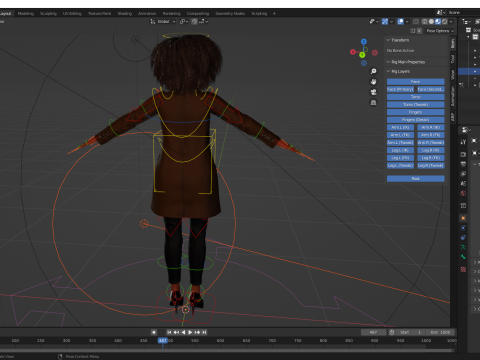Click the timeline horizontal scrollbar

tap(227, 350)
